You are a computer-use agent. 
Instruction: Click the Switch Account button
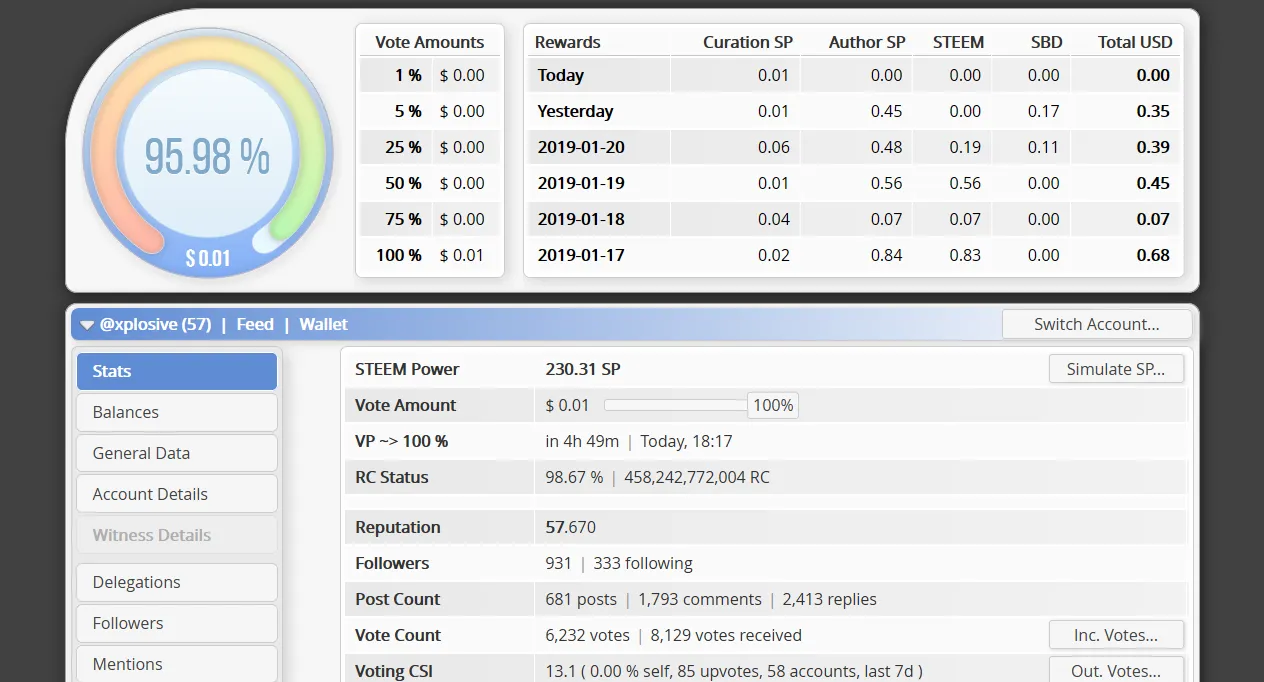[x=1097, y=324]
